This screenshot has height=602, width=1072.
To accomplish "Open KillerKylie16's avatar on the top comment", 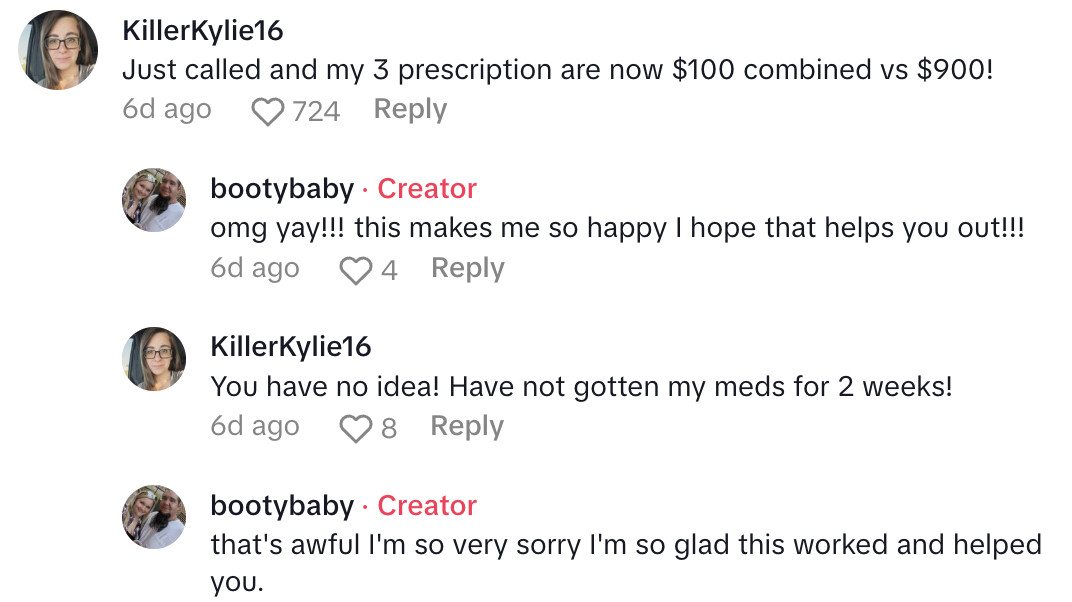I will [58, 51].
